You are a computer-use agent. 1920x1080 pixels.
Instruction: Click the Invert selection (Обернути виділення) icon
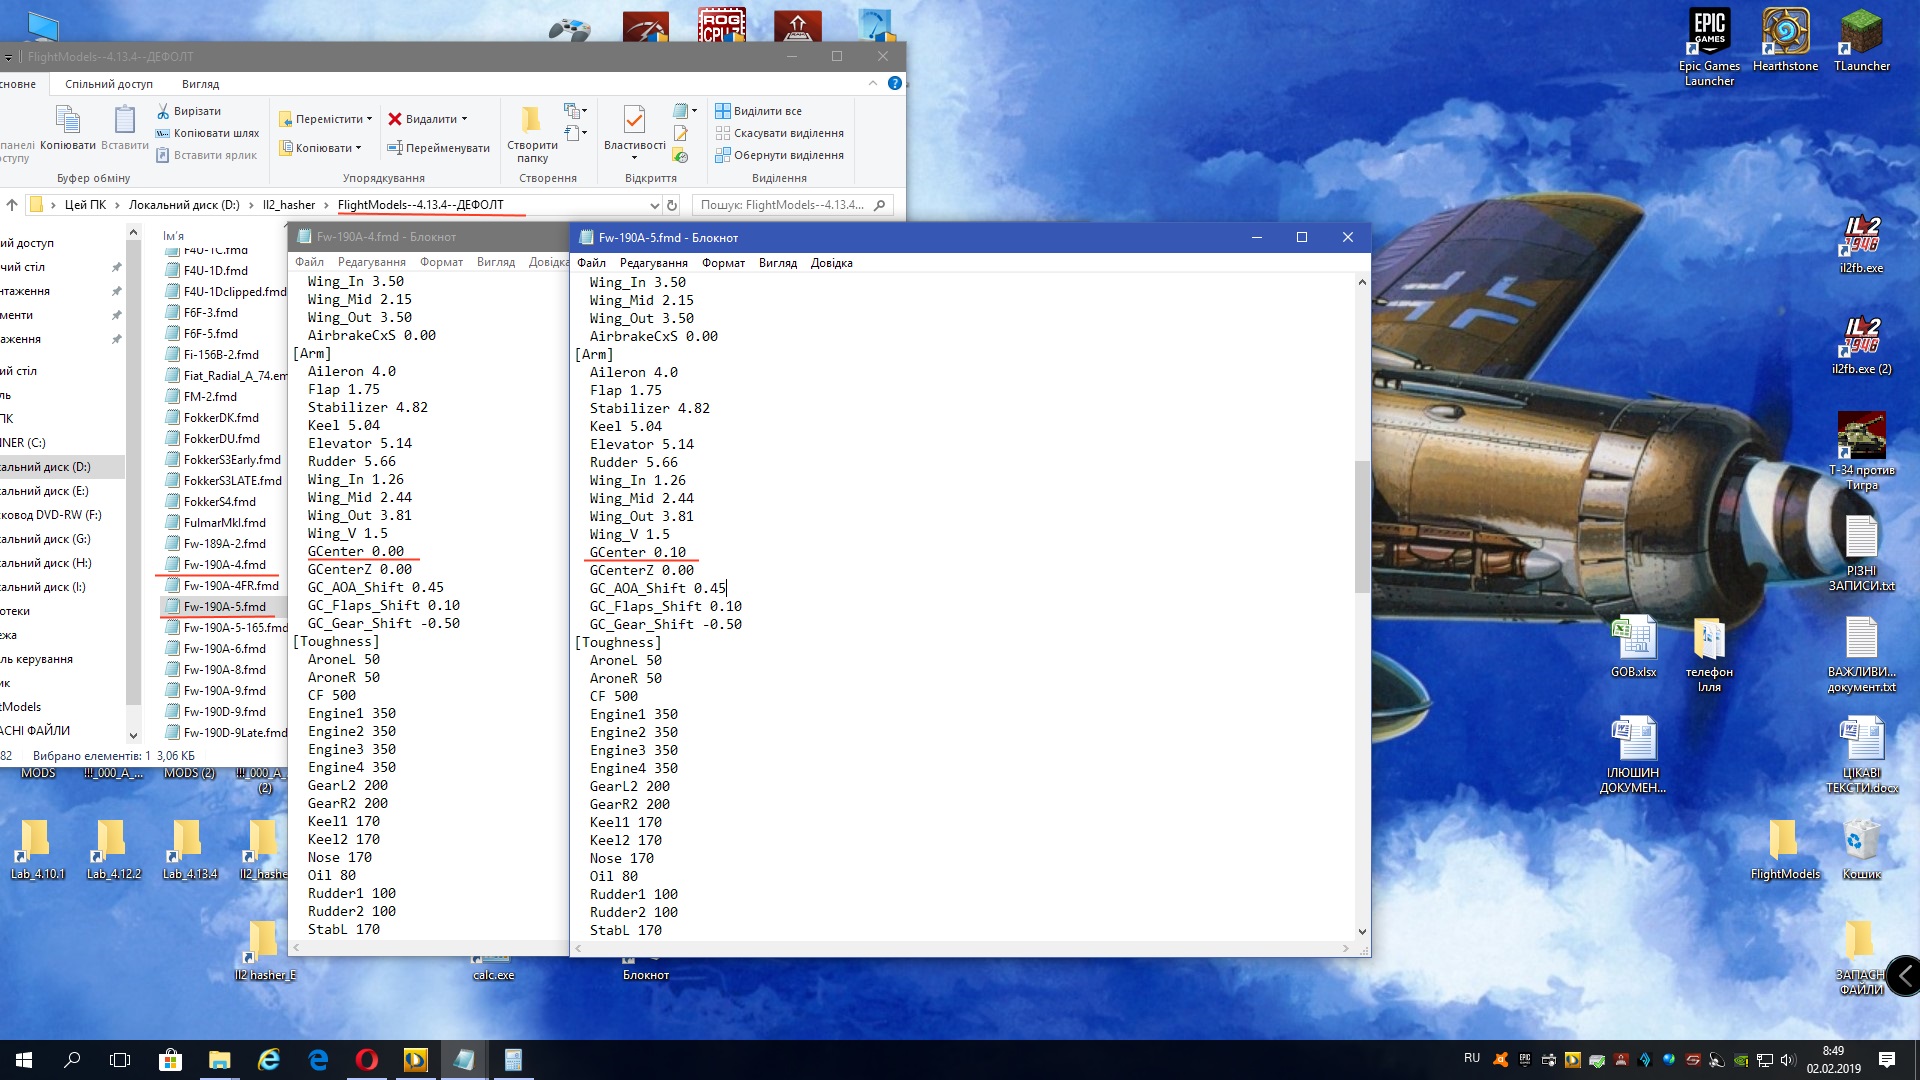[723, 155]
